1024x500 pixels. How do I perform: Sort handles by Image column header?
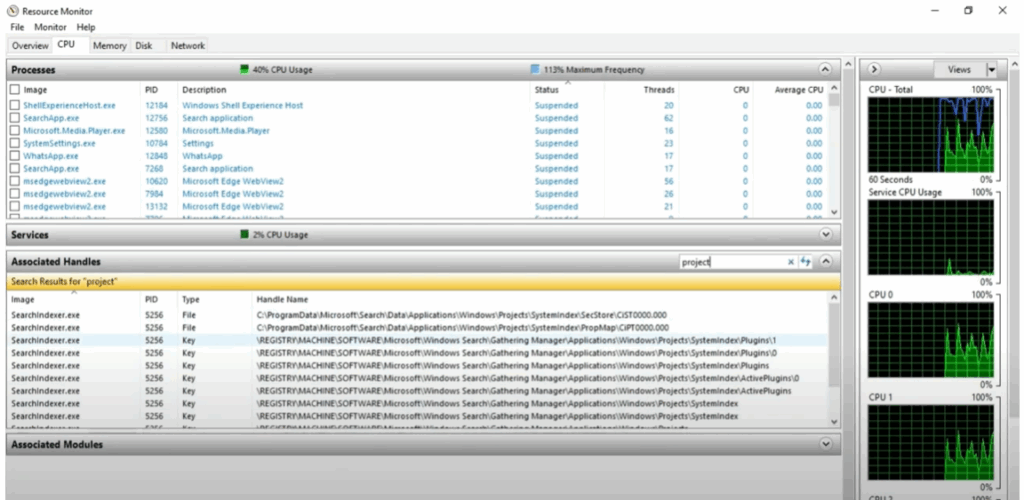click(23, 300)
